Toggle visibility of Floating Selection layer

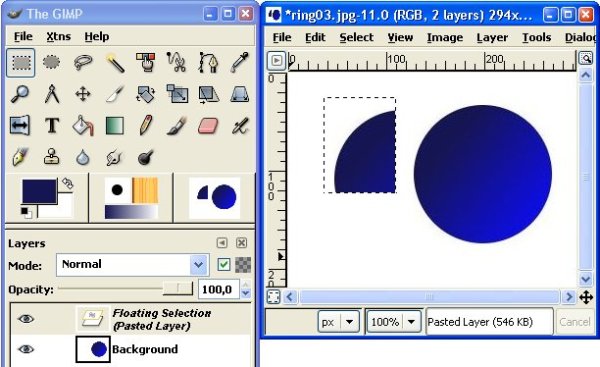point(26,319)
